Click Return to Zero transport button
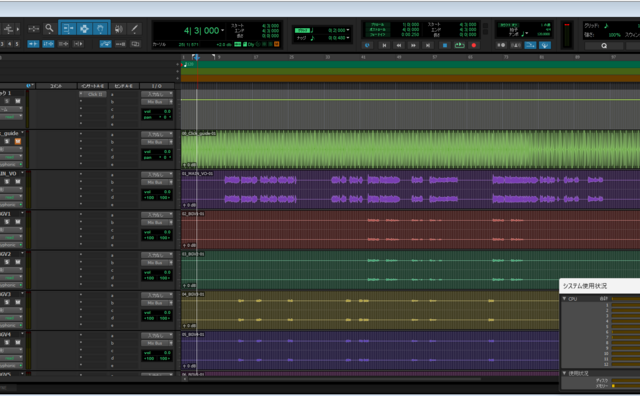The height and width of the screenshot is (396, 640). point(384,45)
